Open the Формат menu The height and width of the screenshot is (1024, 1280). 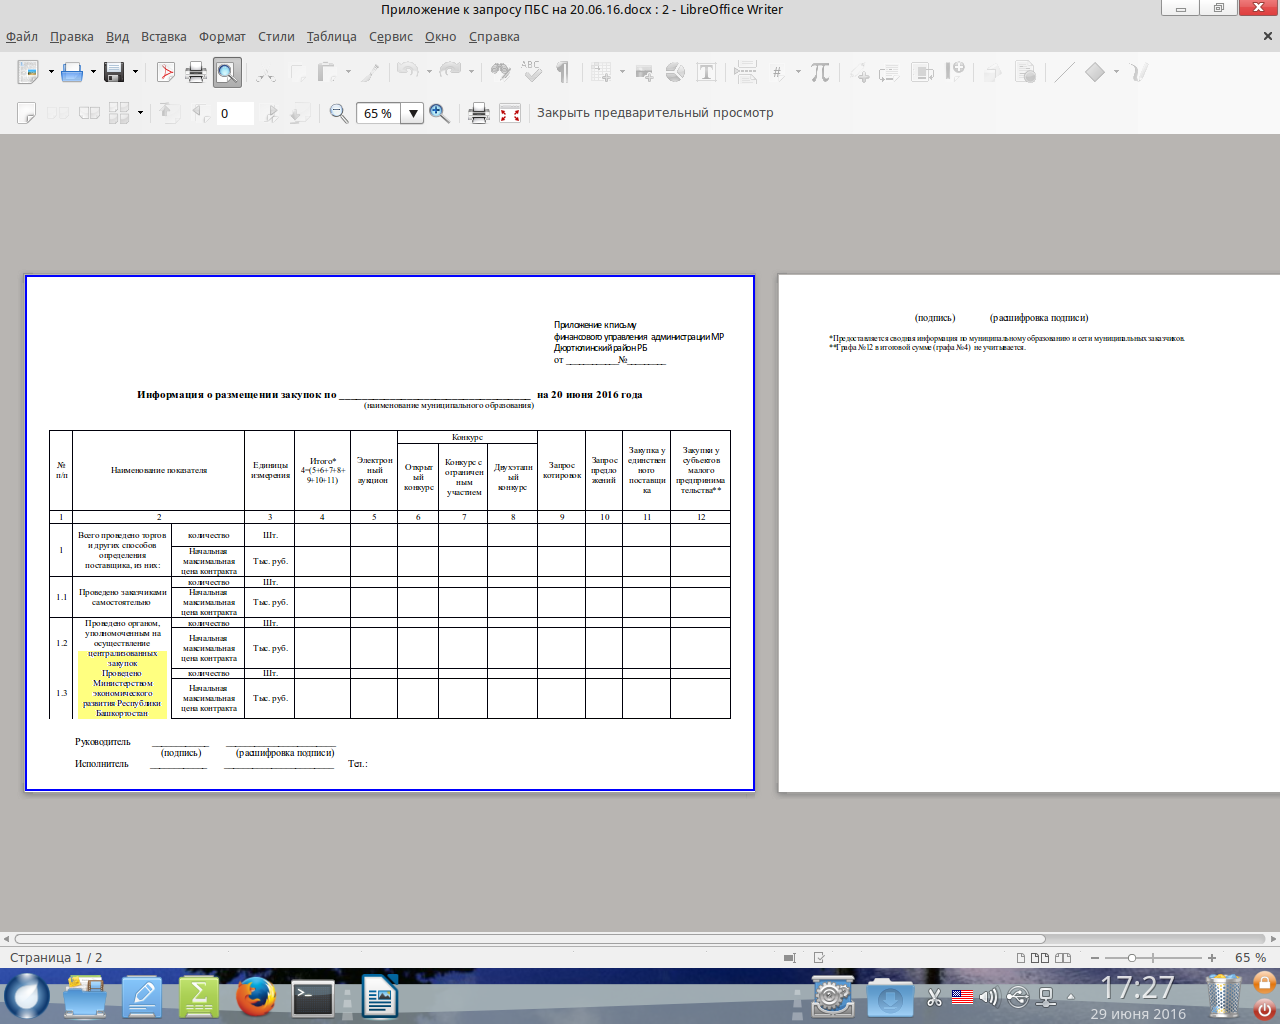pyautogui.click(x=222, y=37)
